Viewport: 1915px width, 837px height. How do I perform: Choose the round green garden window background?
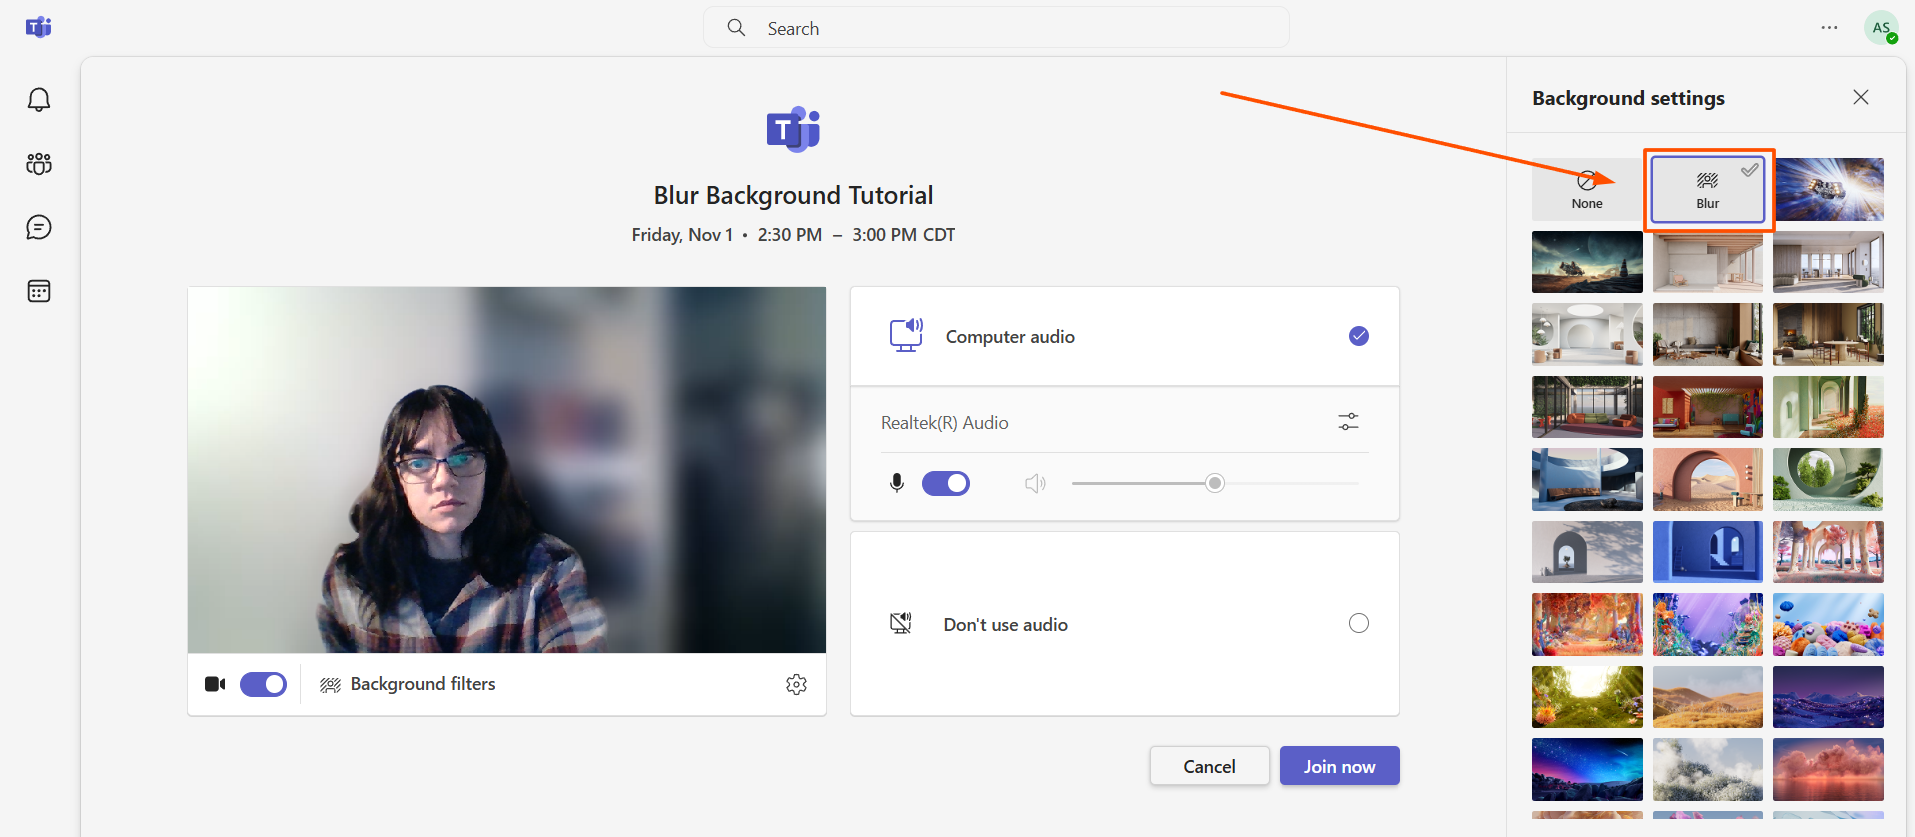tap(1828, 479)
